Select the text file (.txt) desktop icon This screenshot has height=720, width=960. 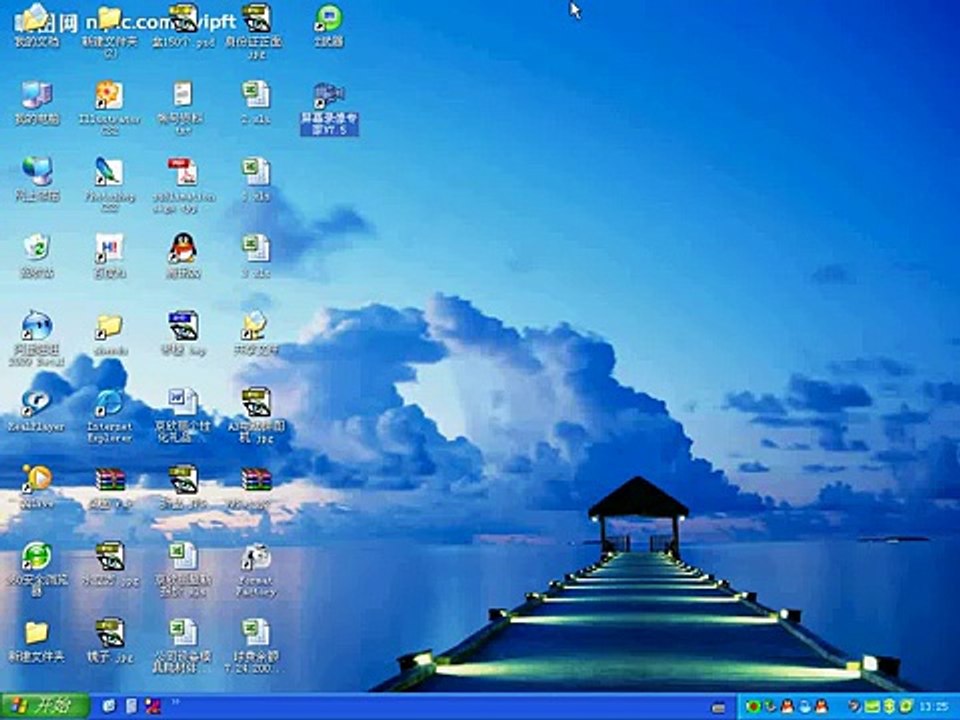(x=183, y=108)
